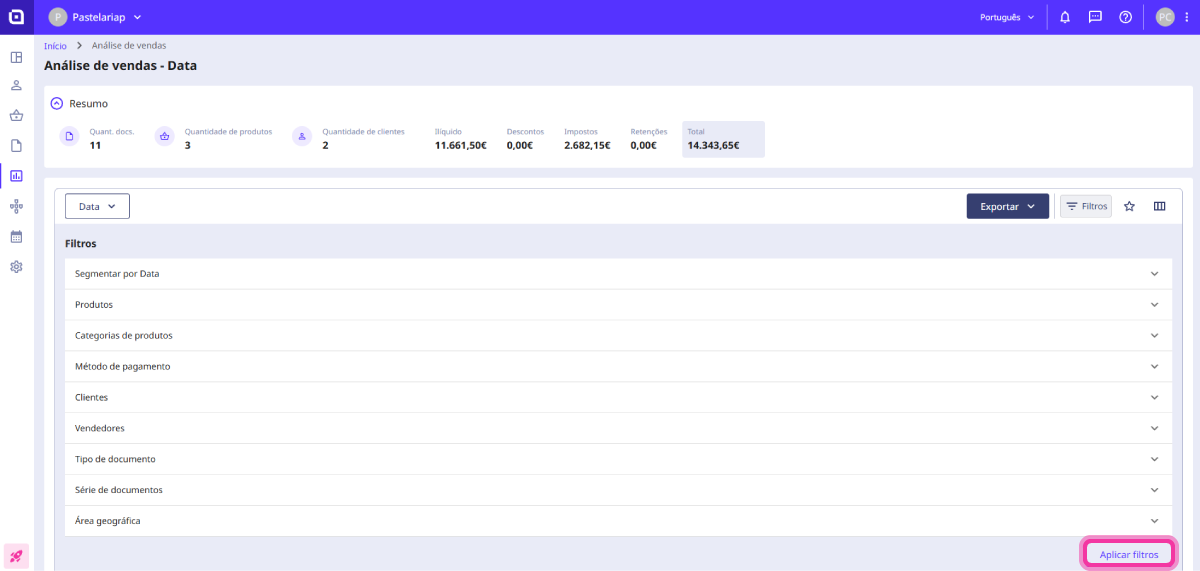Collapse the Resumo summary section
1200x571 pixels.
click(x=57, y=103)
